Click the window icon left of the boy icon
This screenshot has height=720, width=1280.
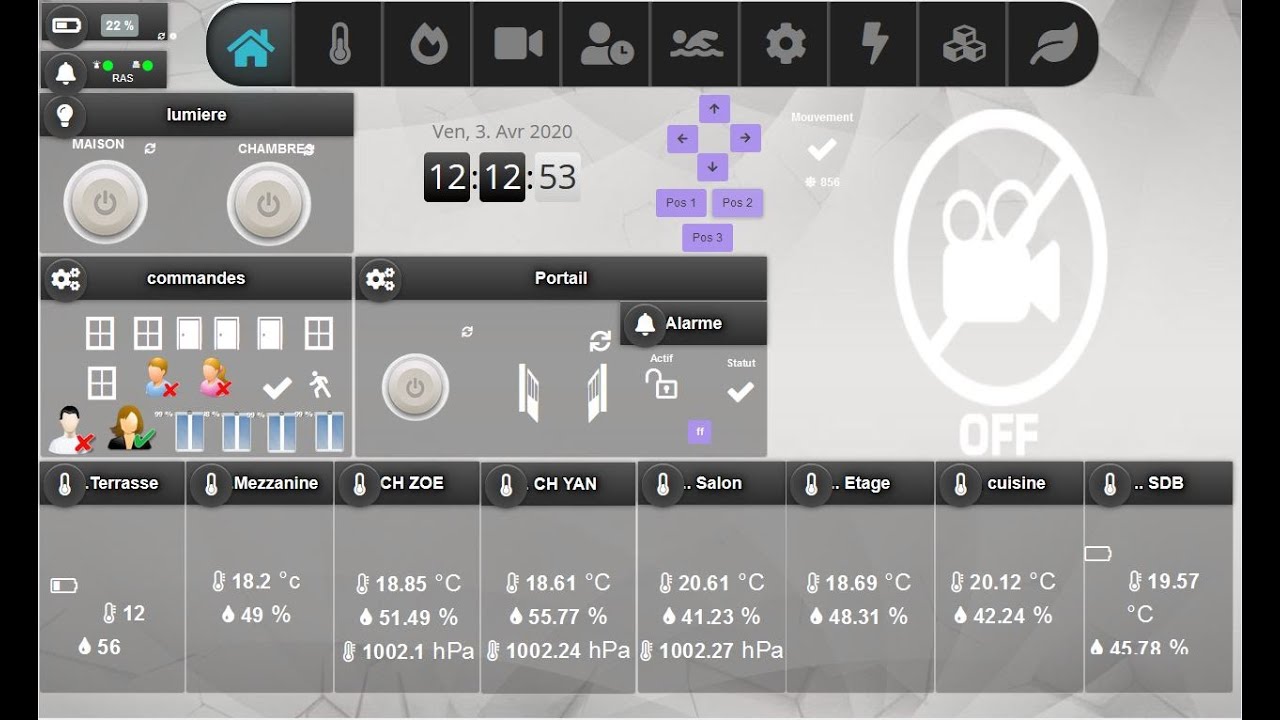point(102,383)
